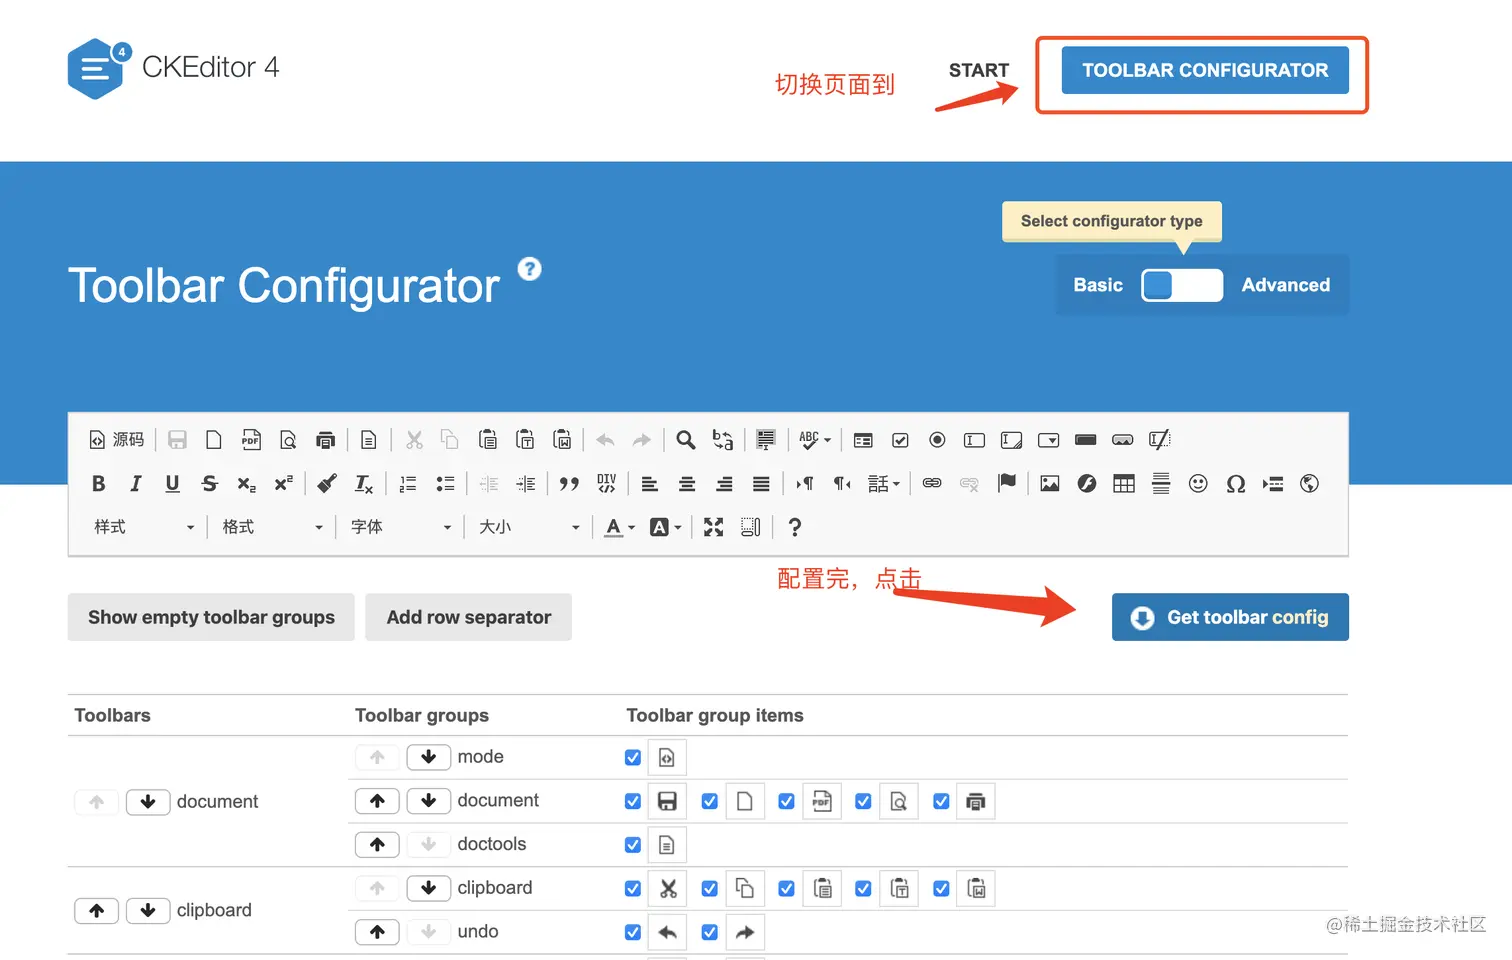Click the Anchor flag icon
Image resolution: width=1512 pixels, height=960 pixels.
click(1006, 484)
